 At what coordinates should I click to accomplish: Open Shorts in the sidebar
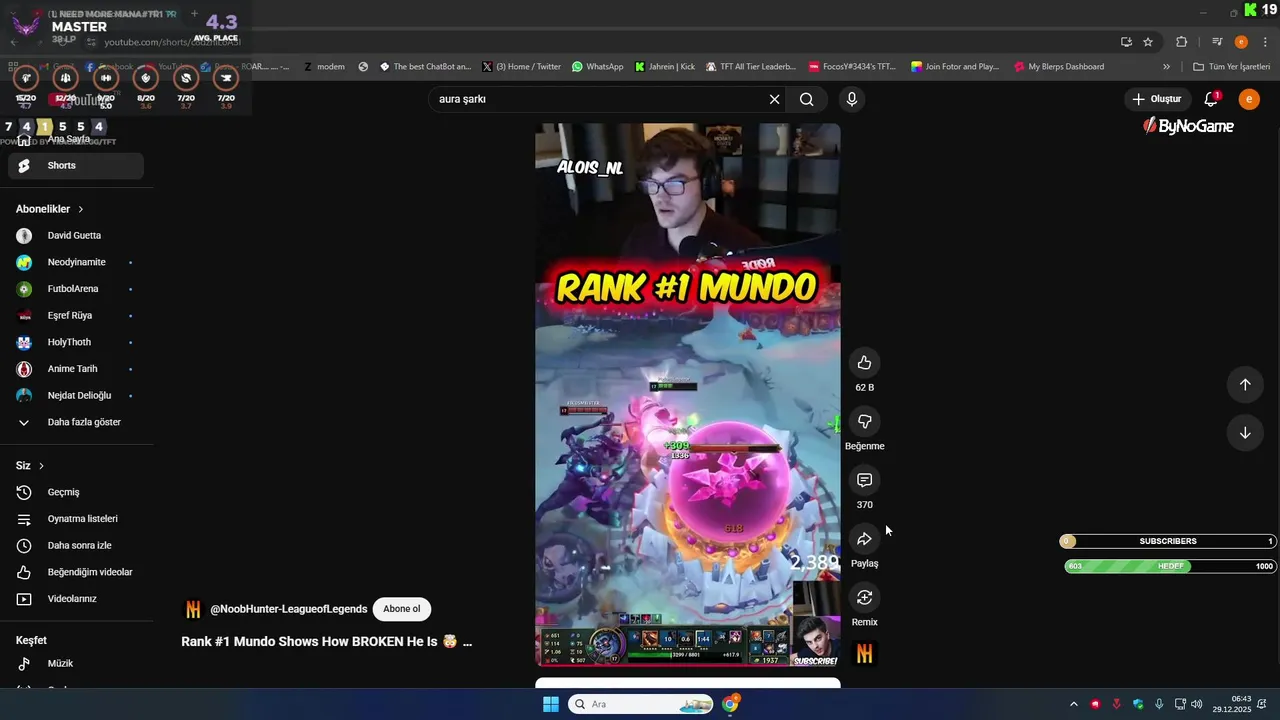pyautogui.click(x=76, y=166)
